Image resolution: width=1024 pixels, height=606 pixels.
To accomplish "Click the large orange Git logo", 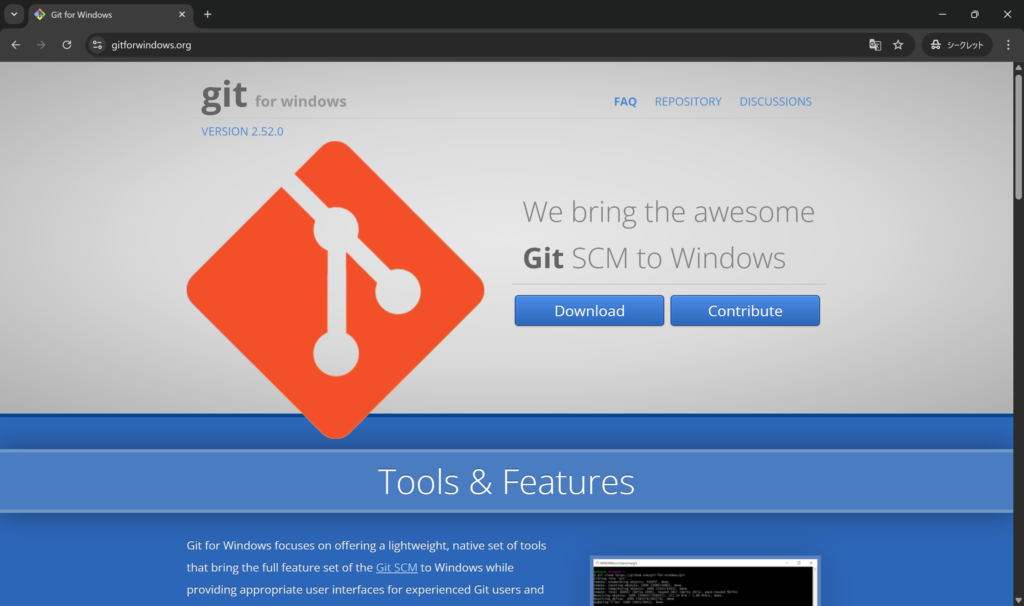I will coord(335,289).
